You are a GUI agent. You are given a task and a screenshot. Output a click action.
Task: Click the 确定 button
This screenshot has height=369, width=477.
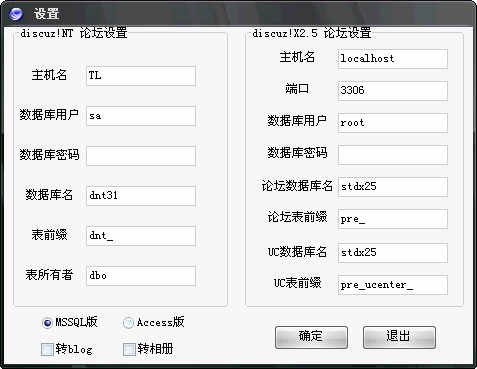[311, 337]
